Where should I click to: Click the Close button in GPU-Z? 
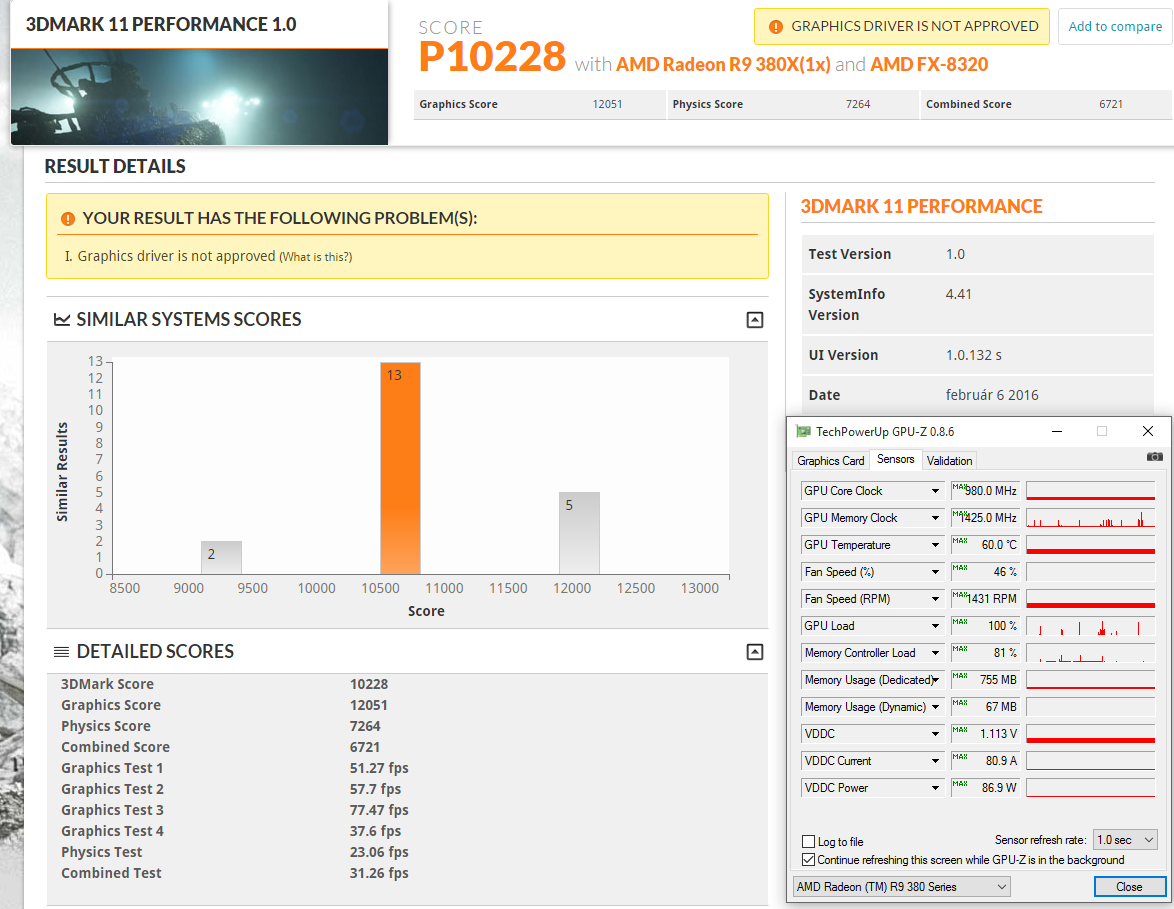1129,887
